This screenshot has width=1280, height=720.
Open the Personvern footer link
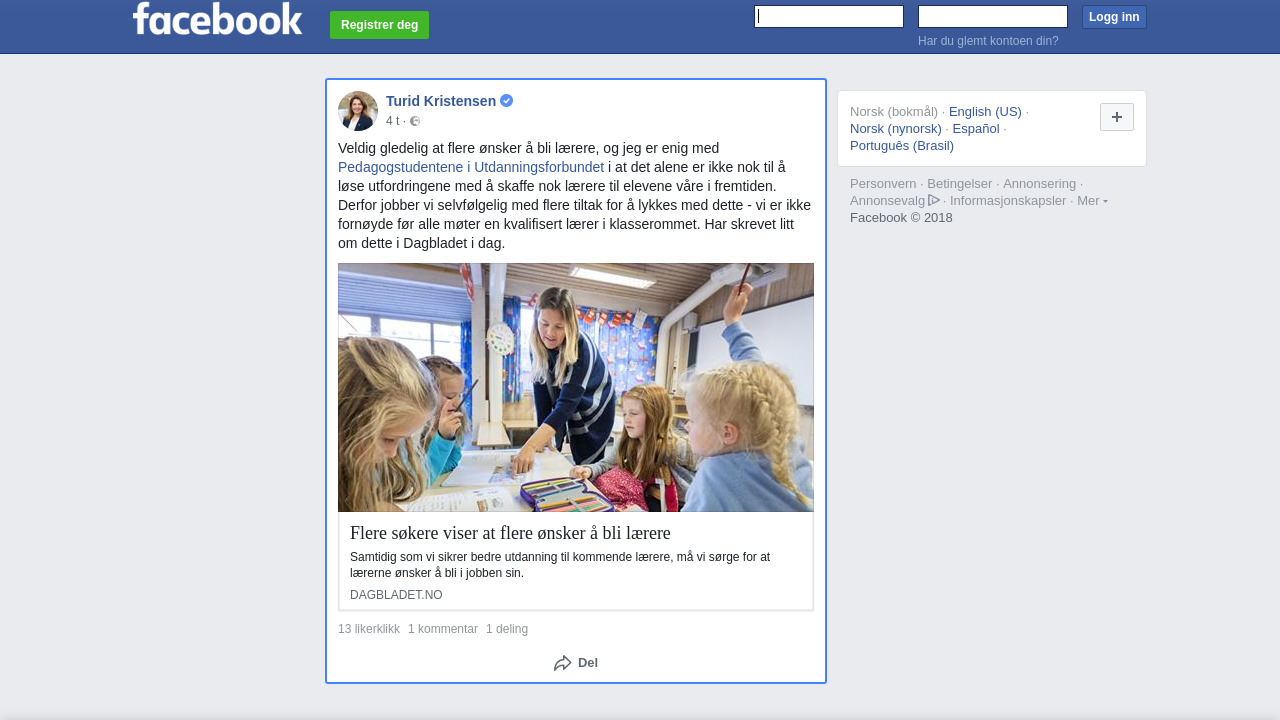coord(883,184)
